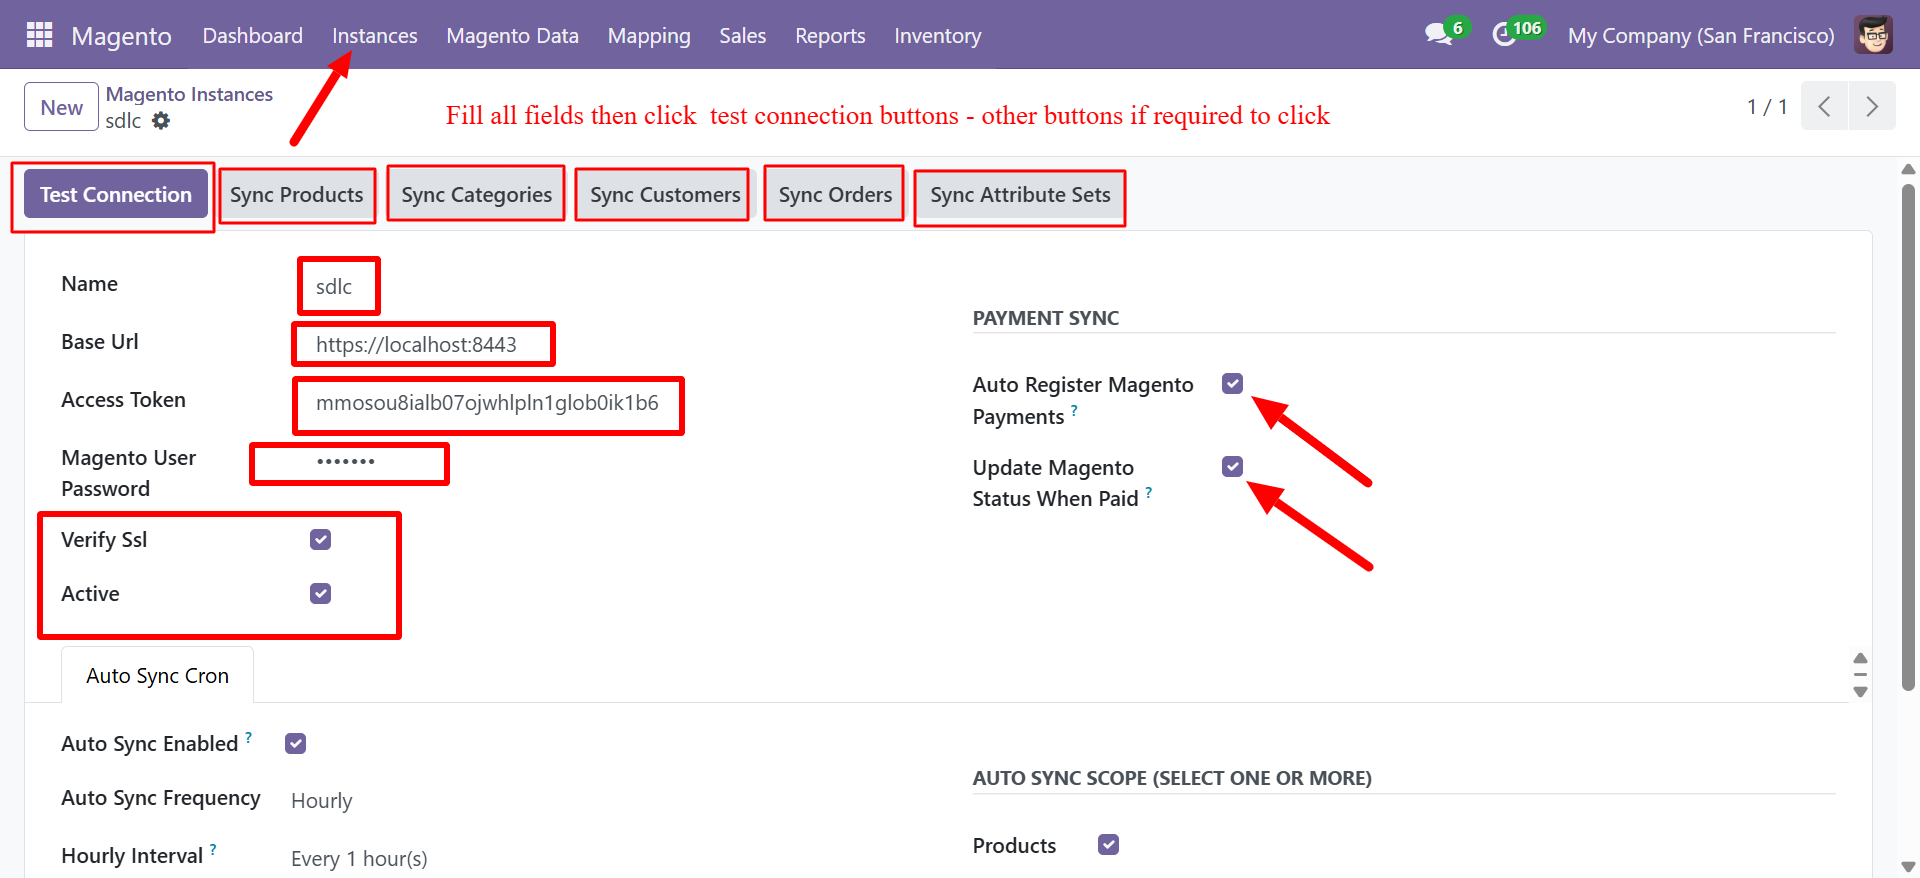Open the Reports menu
Viewport: 1920px width, 878px height.
(829, 36)
